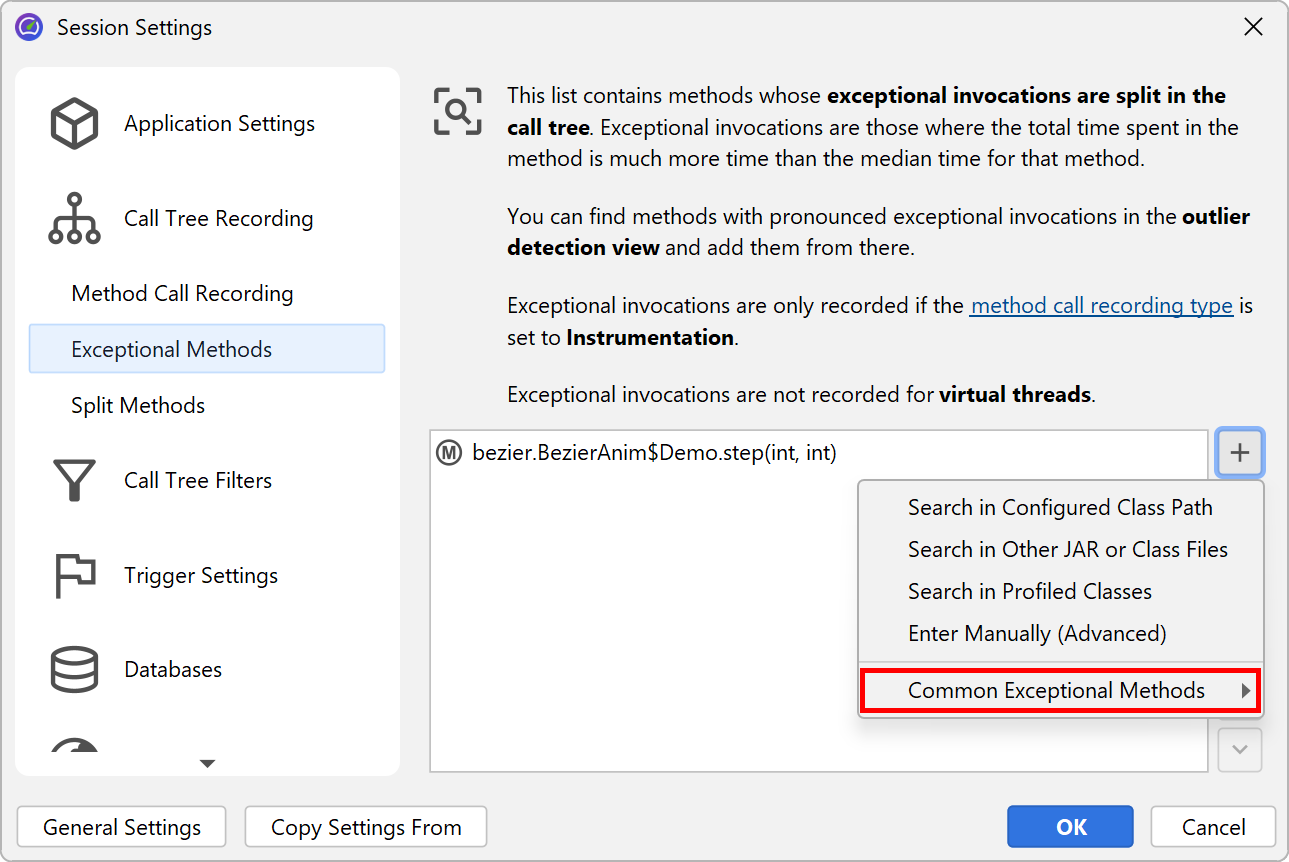The width and height of the screenshot is (1289, 862).
Task: Click the move-down chevron button beside list
Action: click(x=1240, y=750)
